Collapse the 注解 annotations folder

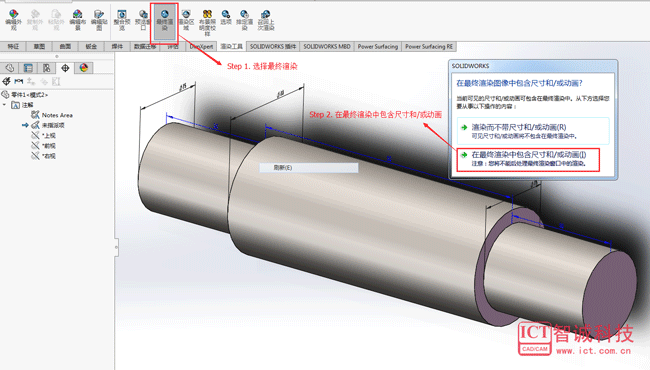pos(5,105)
